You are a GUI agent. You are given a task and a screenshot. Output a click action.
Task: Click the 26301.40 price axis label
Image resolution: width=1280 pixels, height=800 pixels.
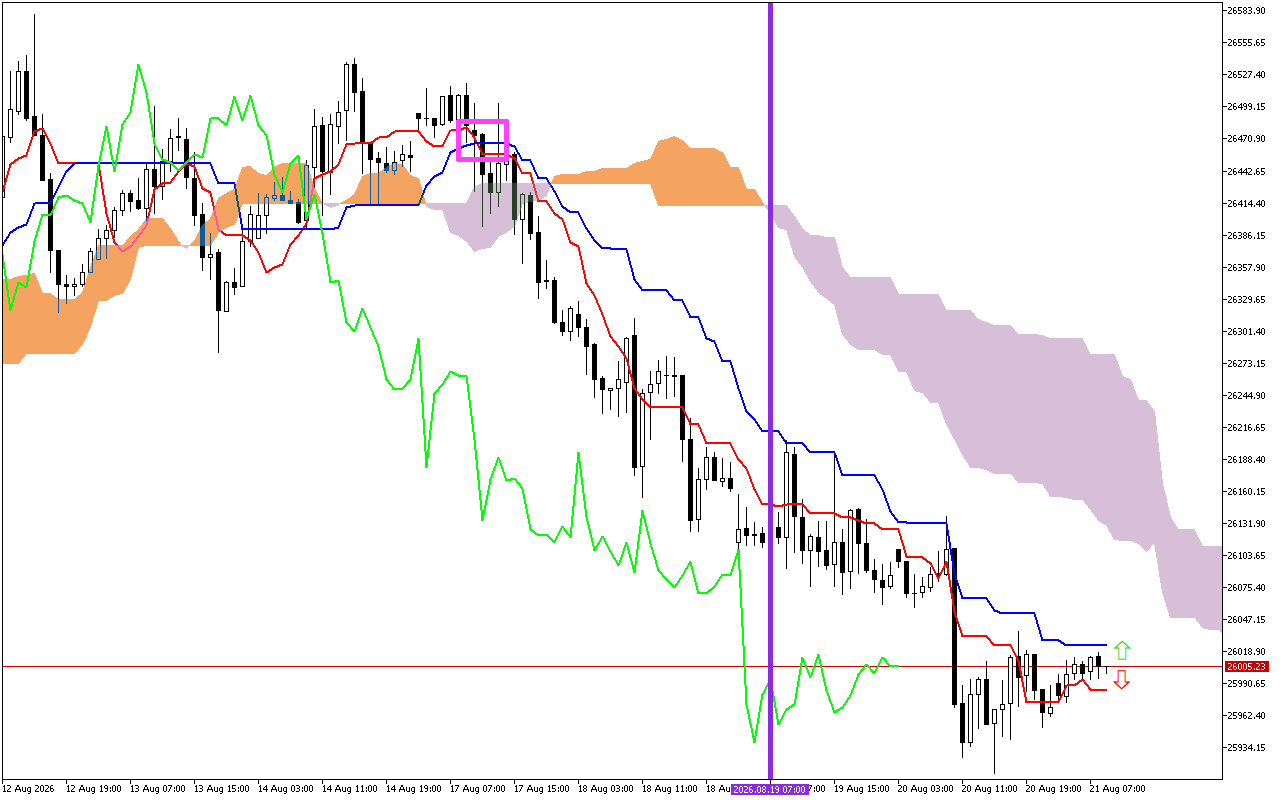pyautogui.click(x=1246, y=331)
